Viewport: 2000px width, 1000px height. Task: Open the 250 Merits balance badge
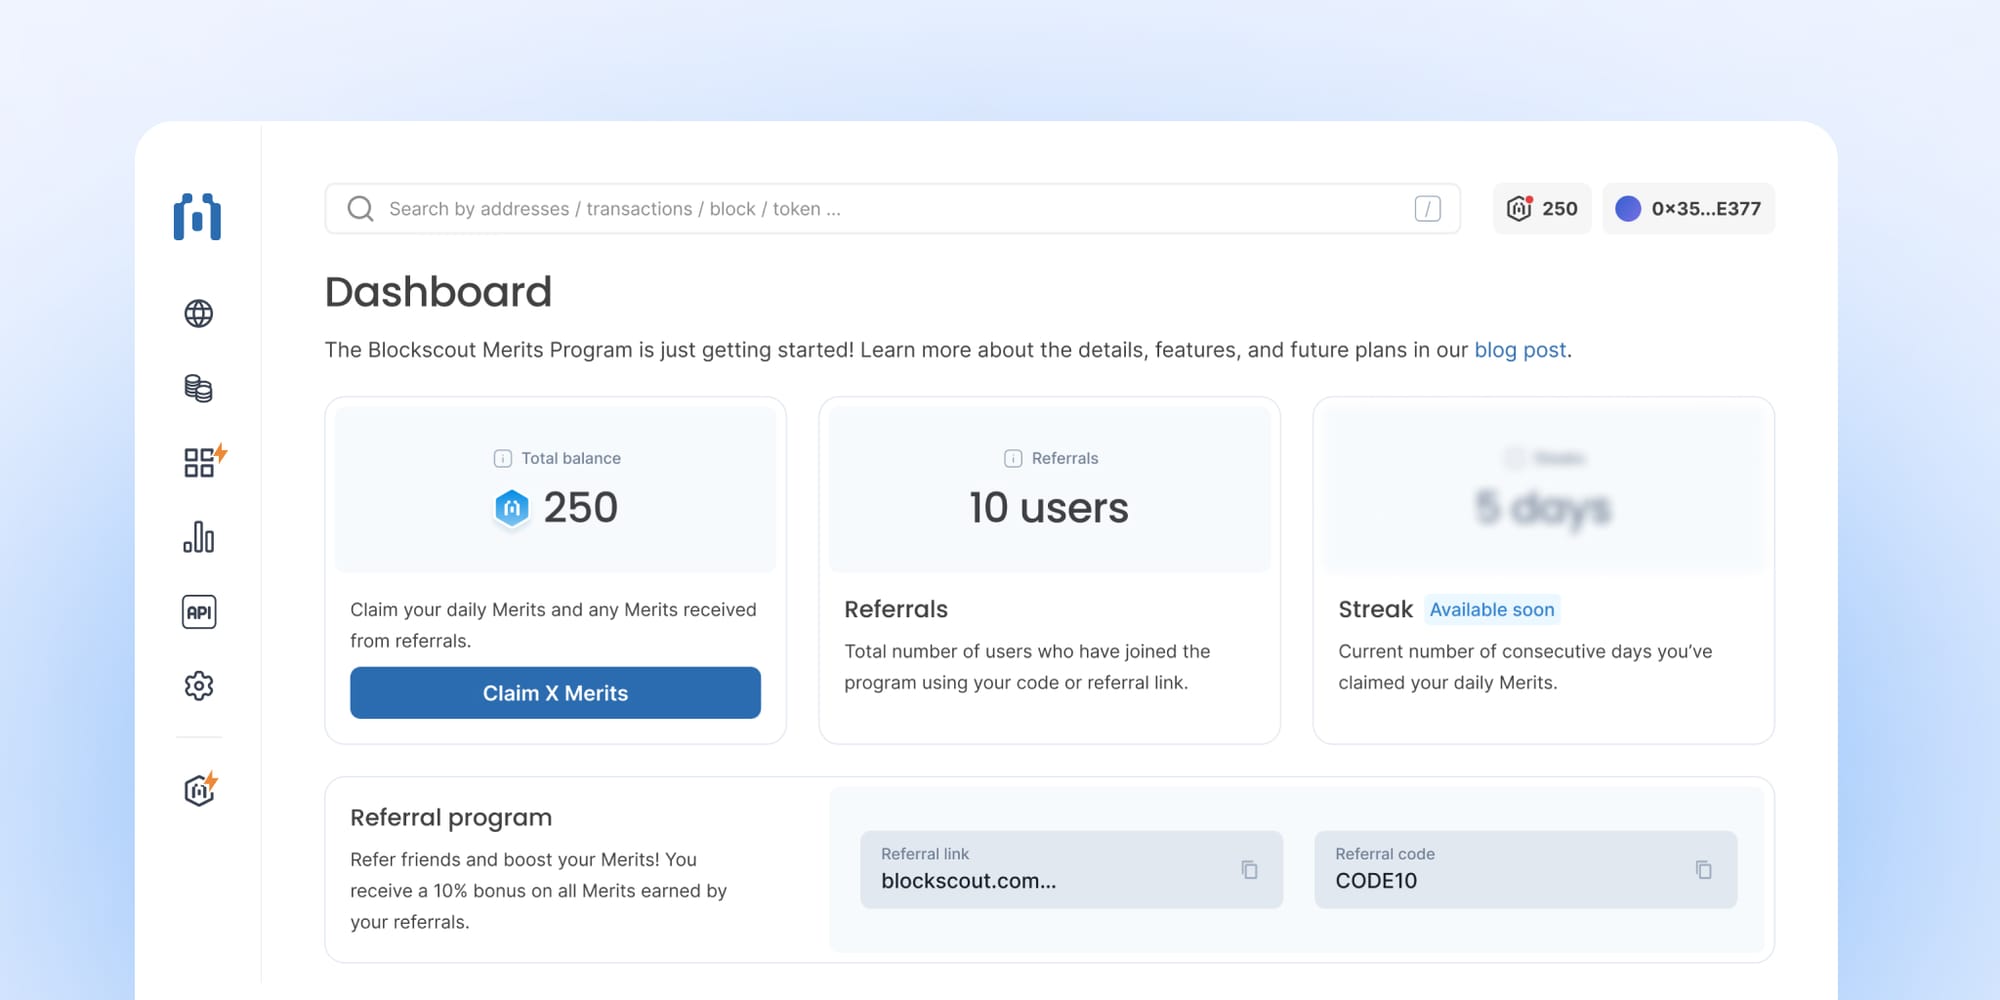[1542, 208]
